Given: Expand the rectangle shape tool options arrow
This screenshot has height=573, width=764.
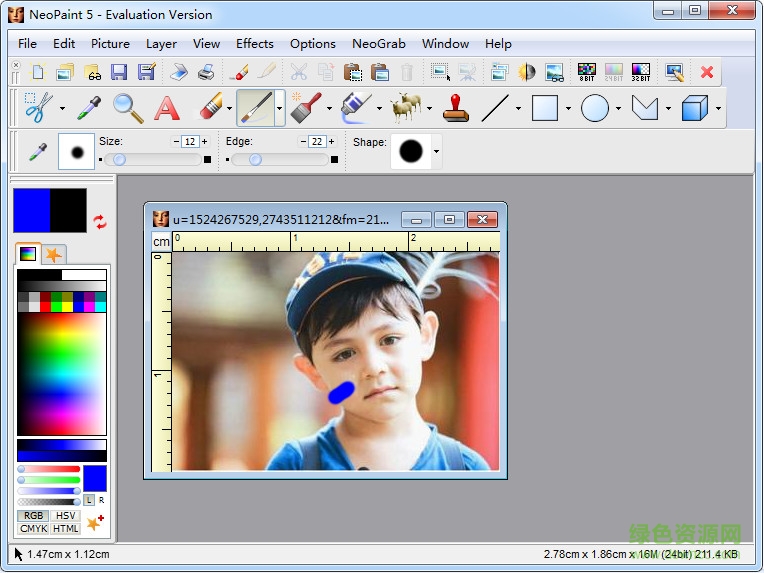Looking at the screenshot, I should (x=568, y=108).
